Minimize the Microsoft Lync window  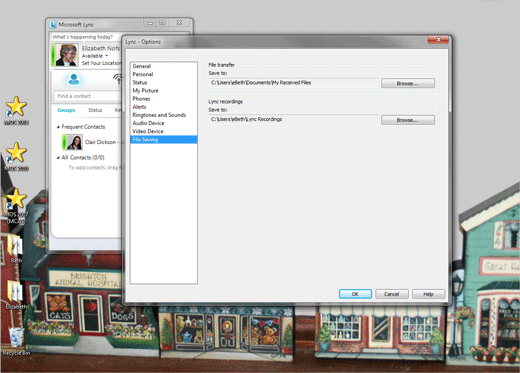click(x=150, y=23)
